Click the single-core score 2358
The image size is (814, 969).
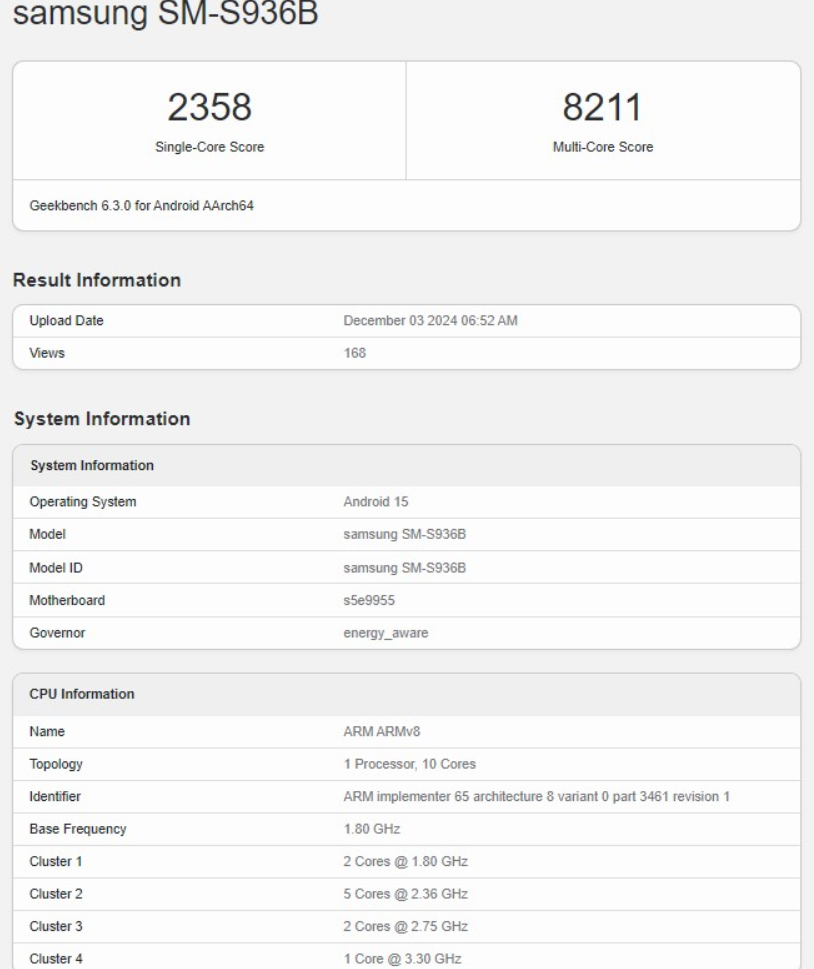[210, 107]
